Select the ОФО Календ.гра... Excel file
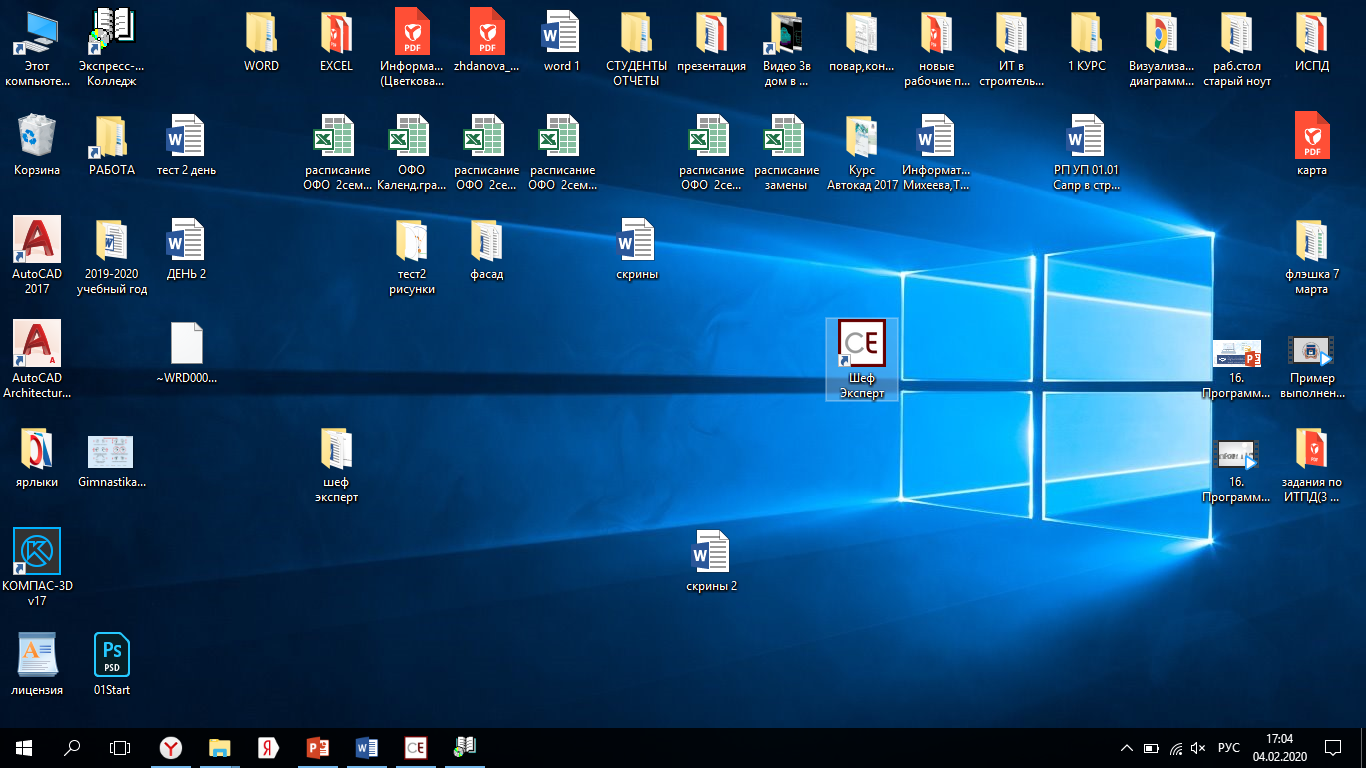This screenshot has height=768, width=1366. coord(412,152)
